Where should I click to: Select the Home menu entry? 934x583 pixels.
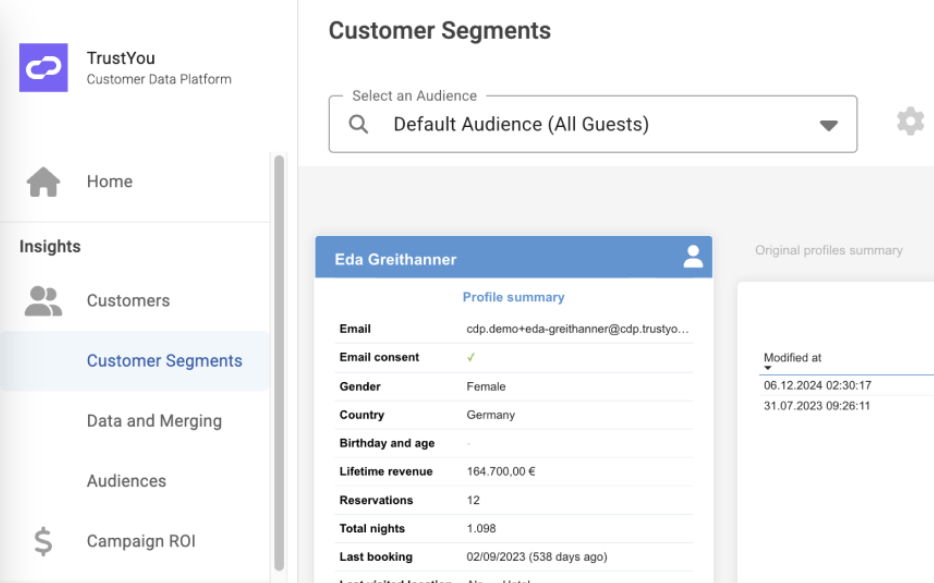tap(110, 182)
